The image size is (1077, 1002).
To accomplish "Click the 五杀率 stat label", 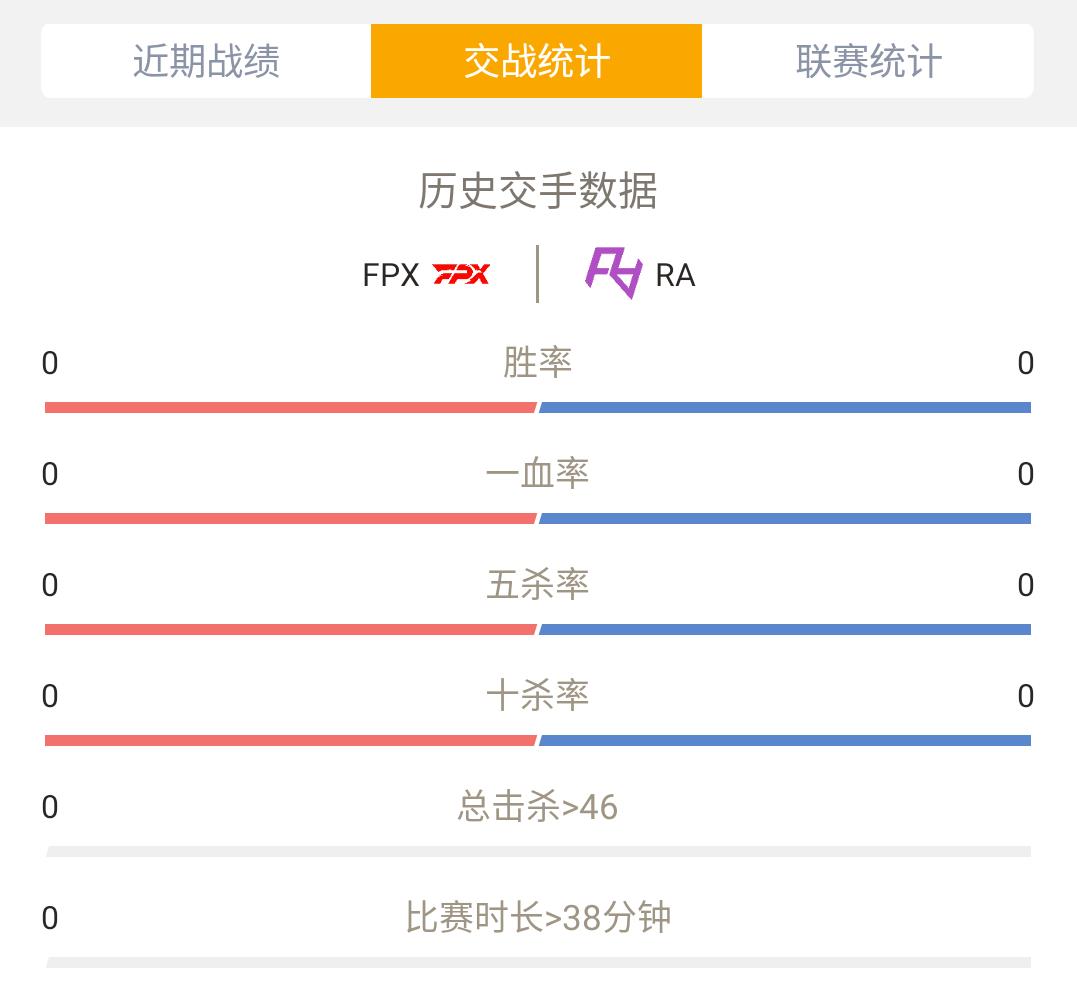I will (538, 584).
